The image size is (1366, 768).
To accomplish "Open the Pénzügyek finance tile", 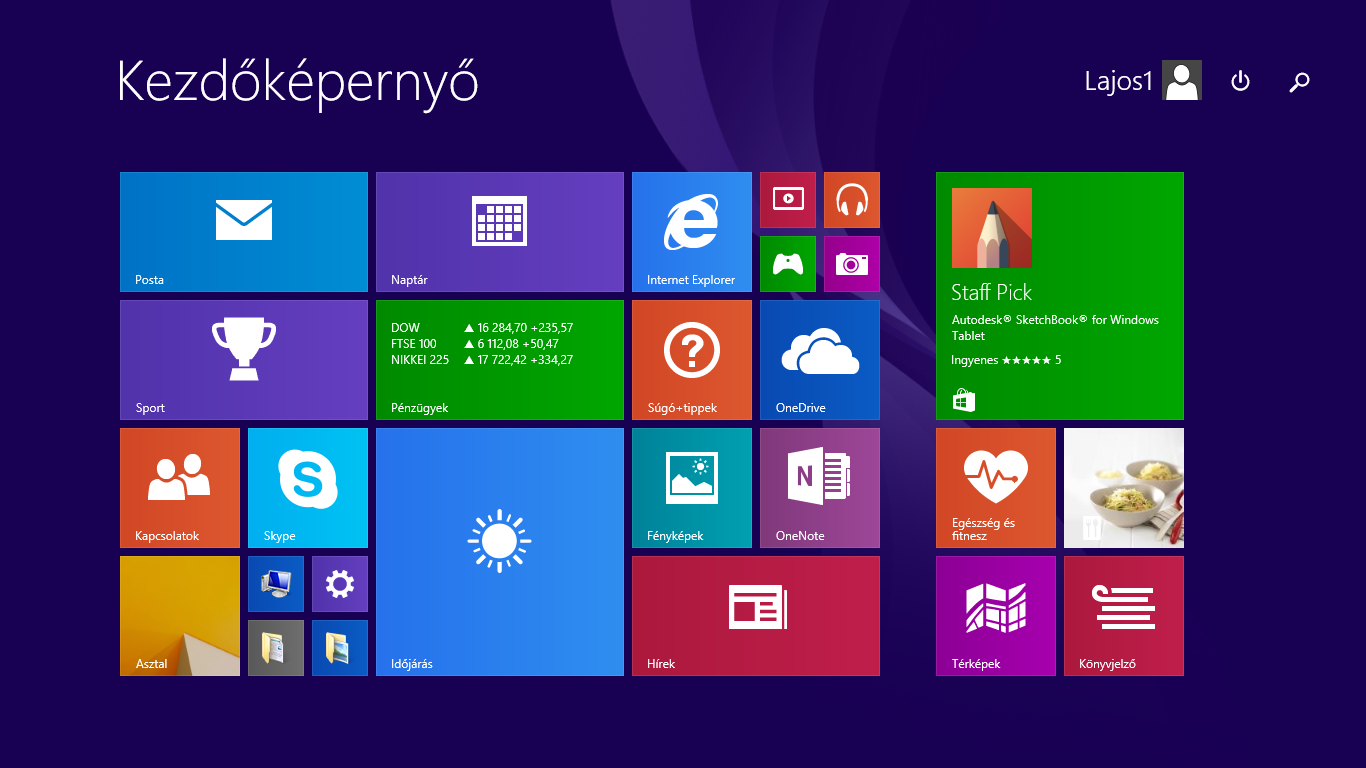I will coord(500,360).
